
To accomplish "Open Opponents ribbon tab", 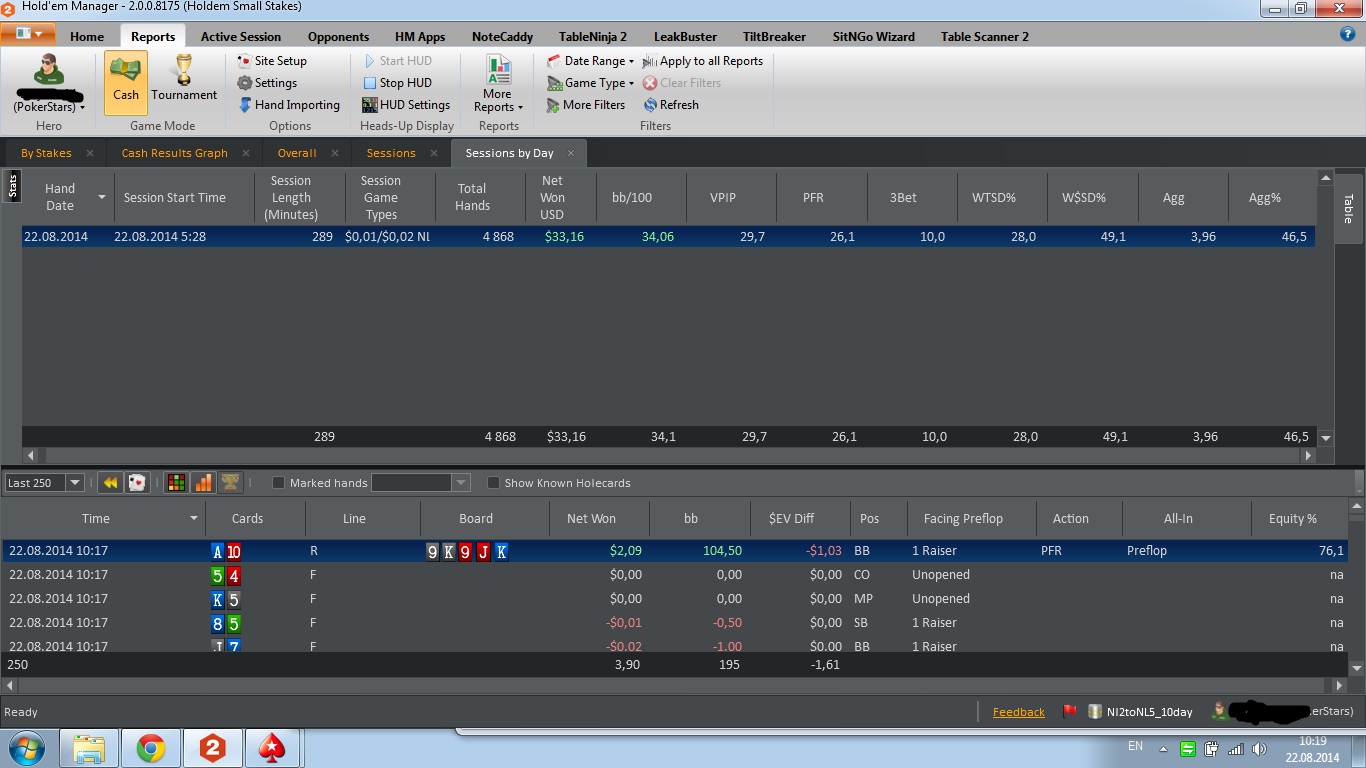I will coord(338,37).
